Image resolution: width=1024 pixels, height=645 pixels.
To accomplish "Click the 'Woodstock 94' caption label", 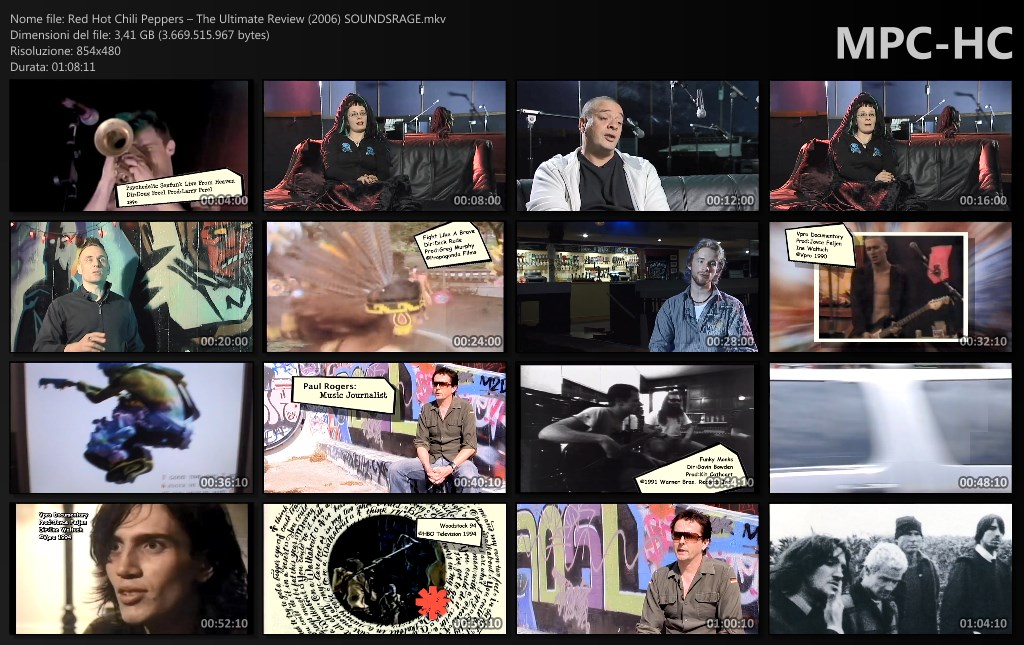I will pos(449,531).
